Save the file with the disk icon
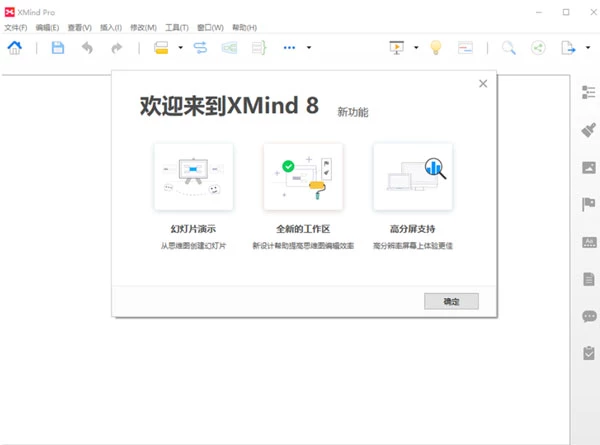 pyautogui.click(x=58, y=48)
